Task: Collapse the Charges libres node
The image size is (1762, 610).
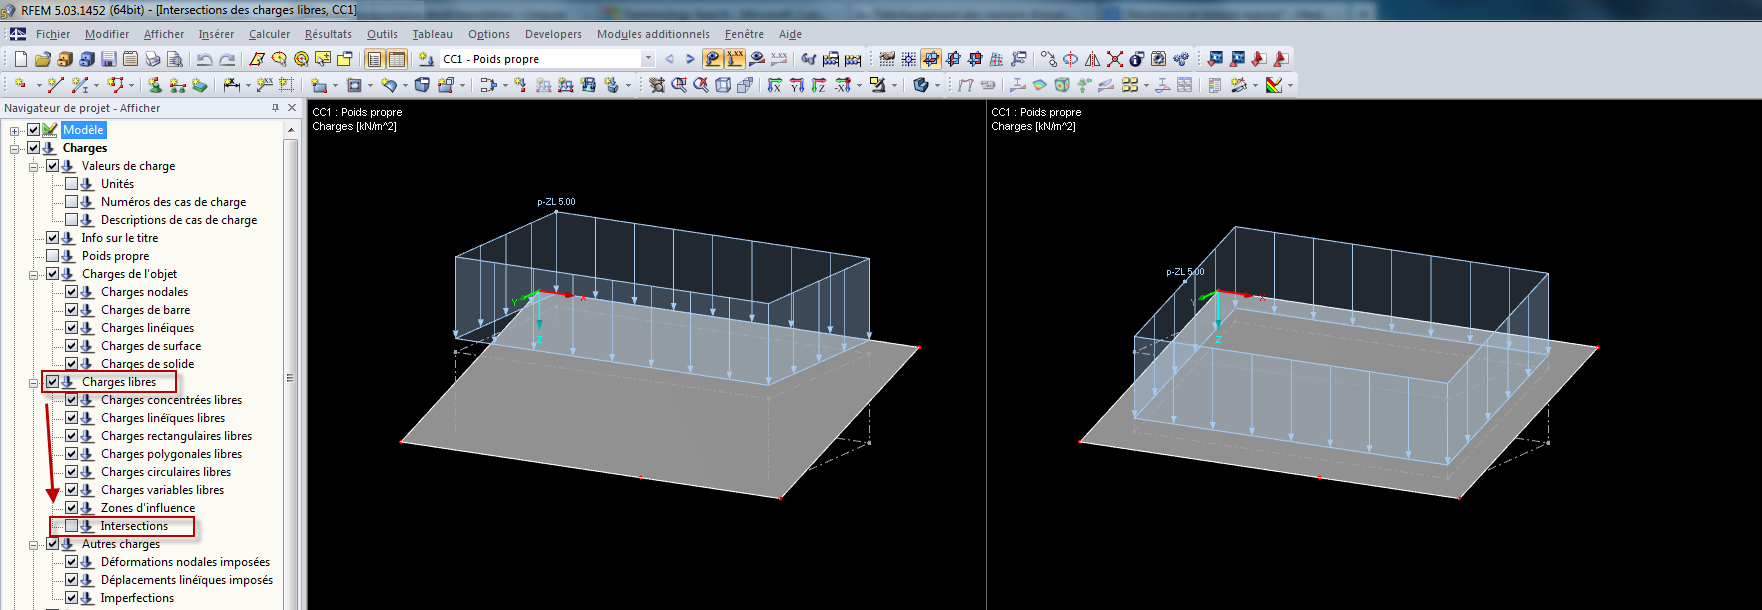Action: click(33, 382)
